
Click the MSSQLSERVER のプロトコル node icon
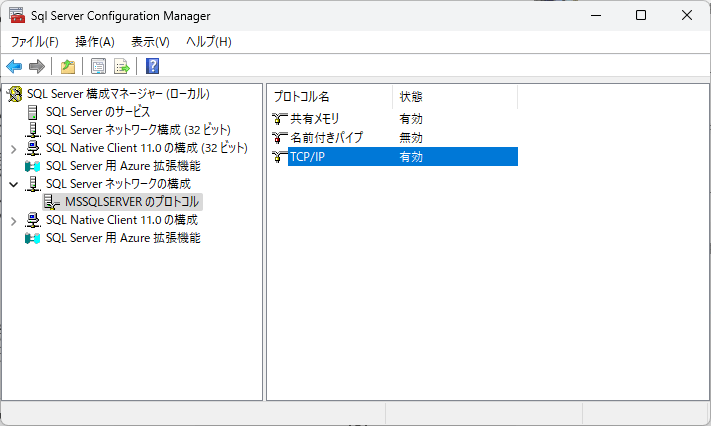(52, 202)
